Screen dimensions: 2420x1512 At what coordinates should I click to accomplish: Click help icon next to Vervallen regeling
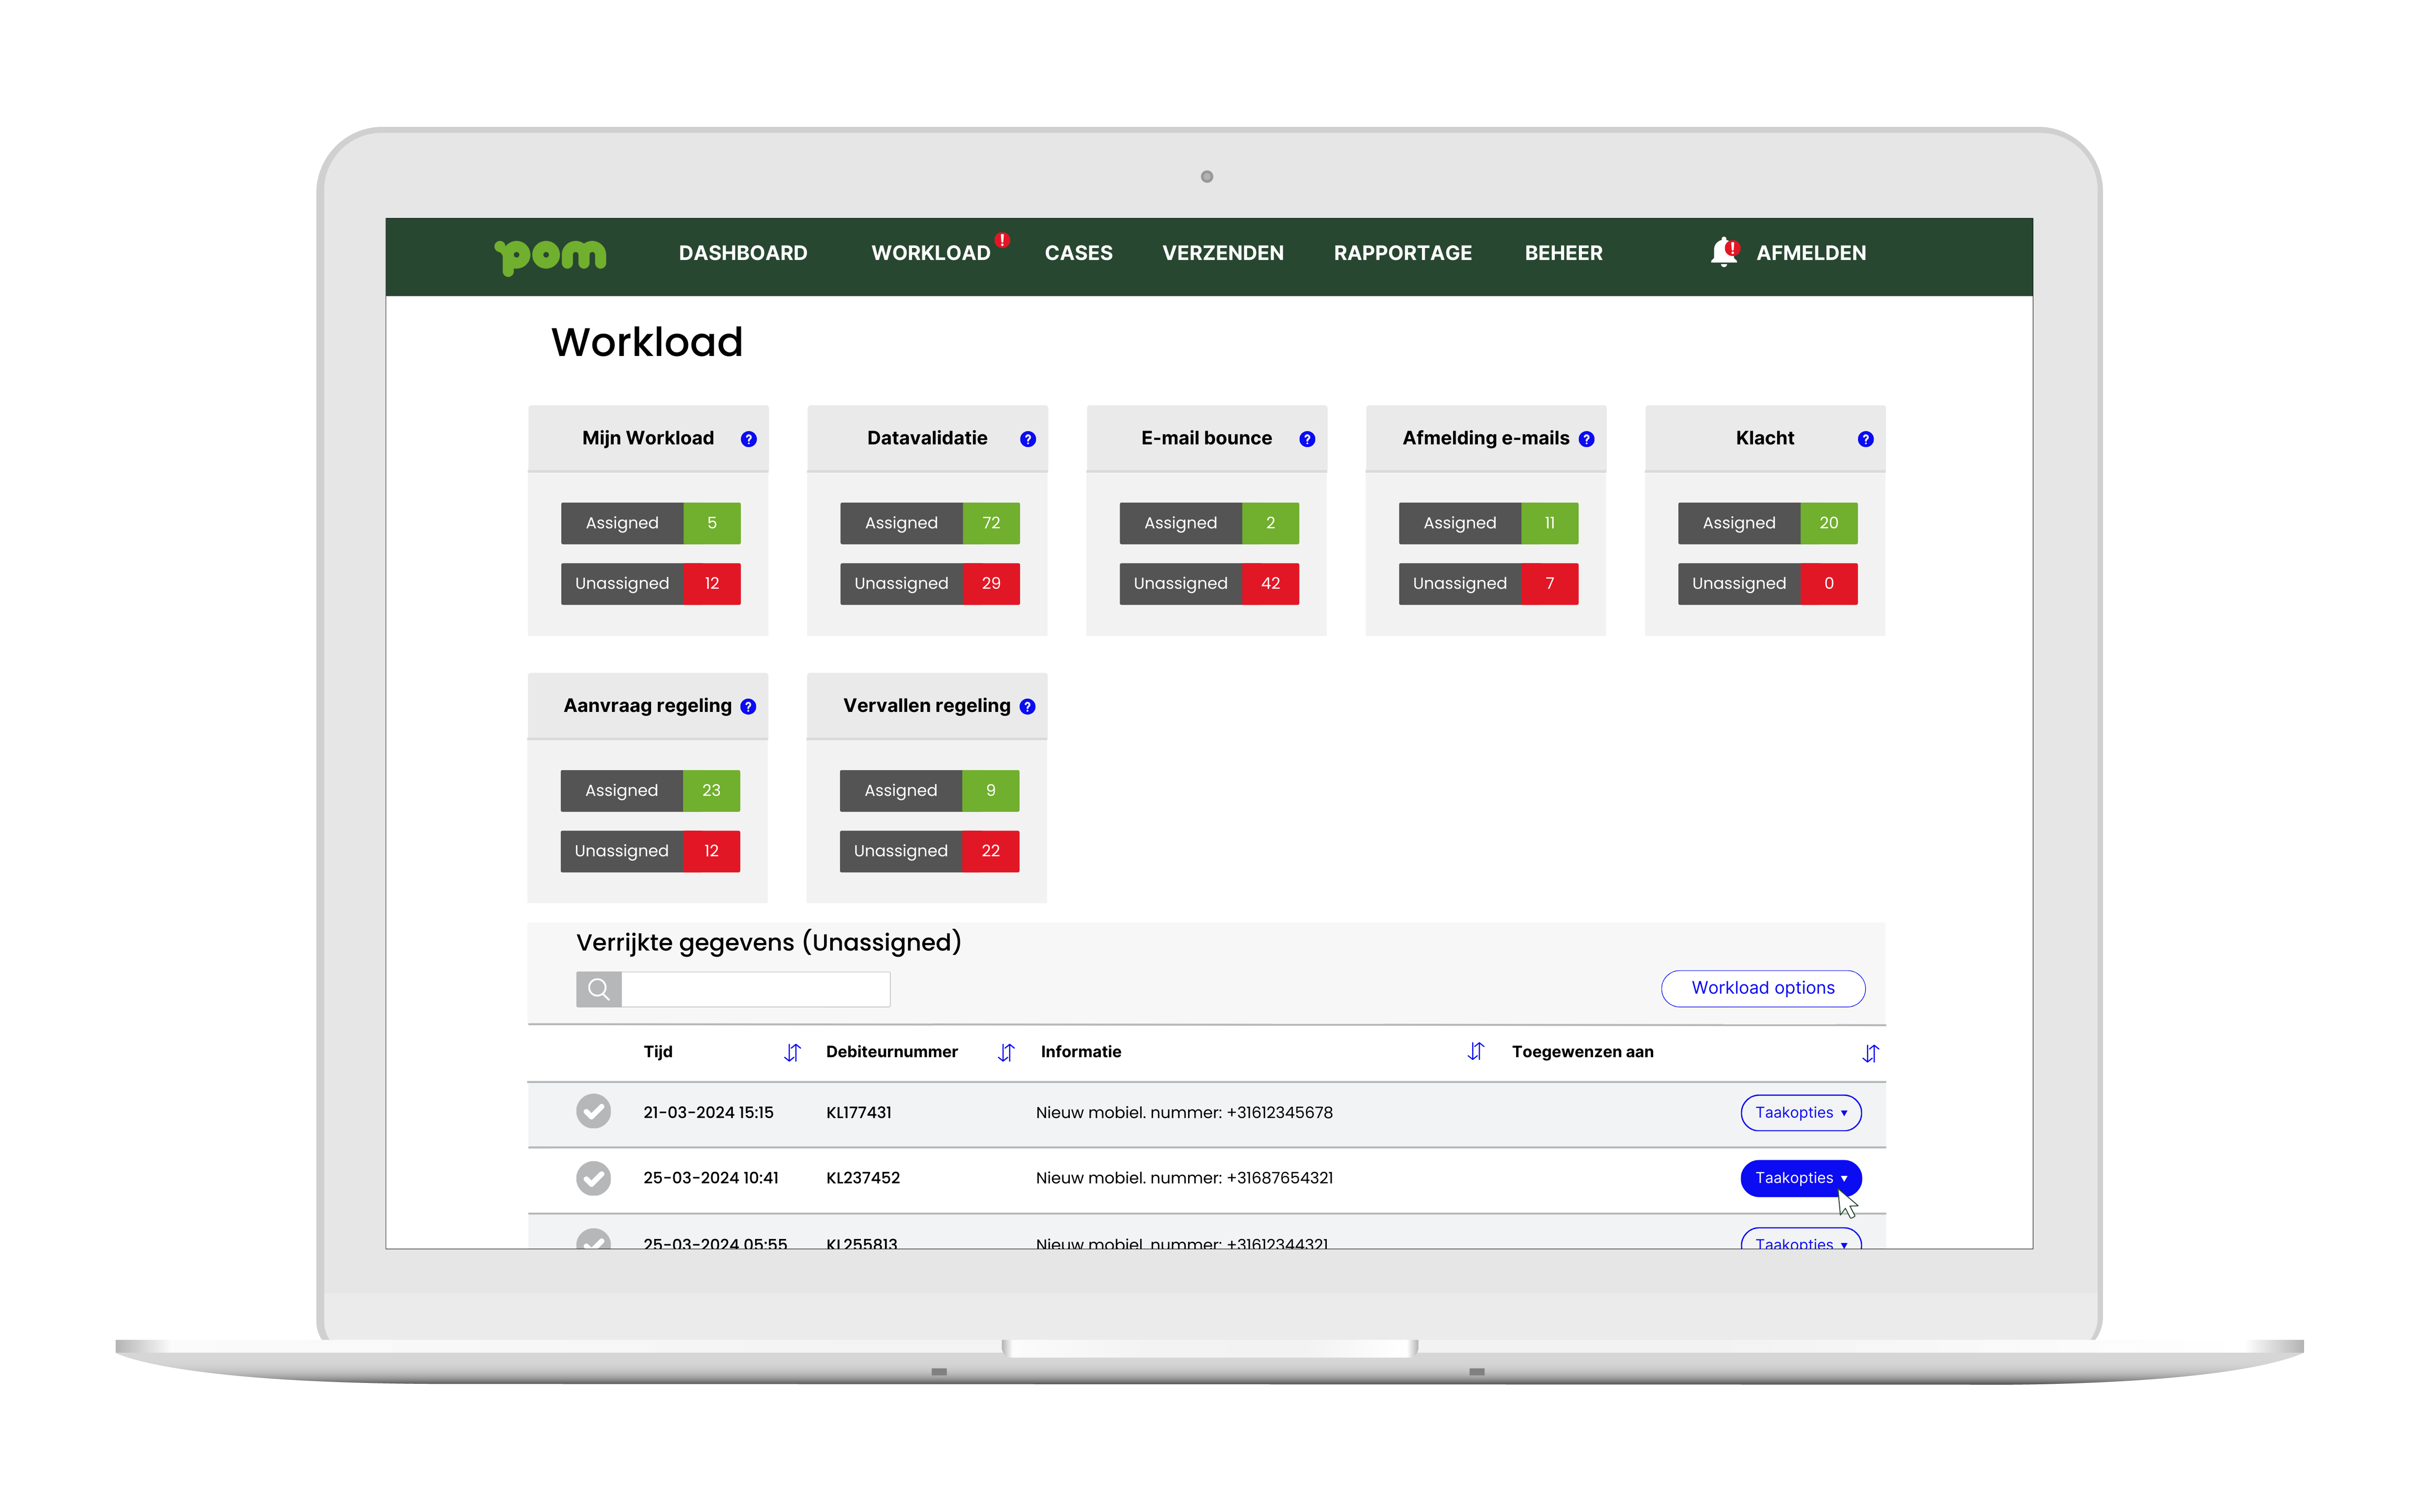click(x=1027, y=707)
